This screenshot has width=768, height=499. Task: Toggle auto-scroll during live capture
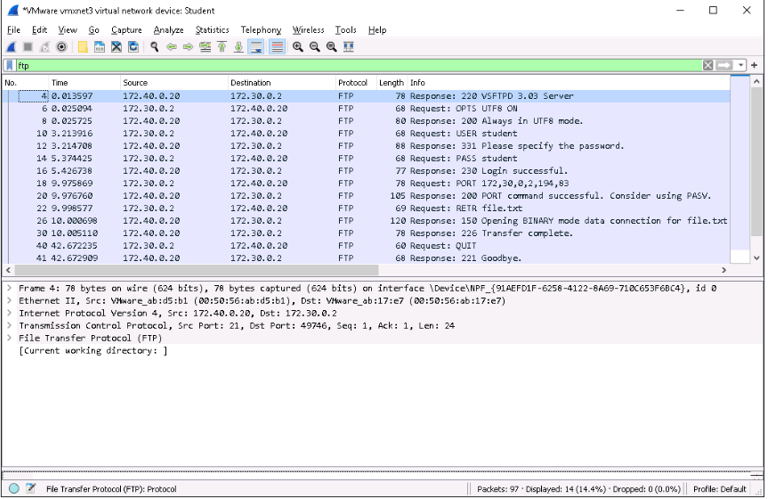(x=256, y=47)
